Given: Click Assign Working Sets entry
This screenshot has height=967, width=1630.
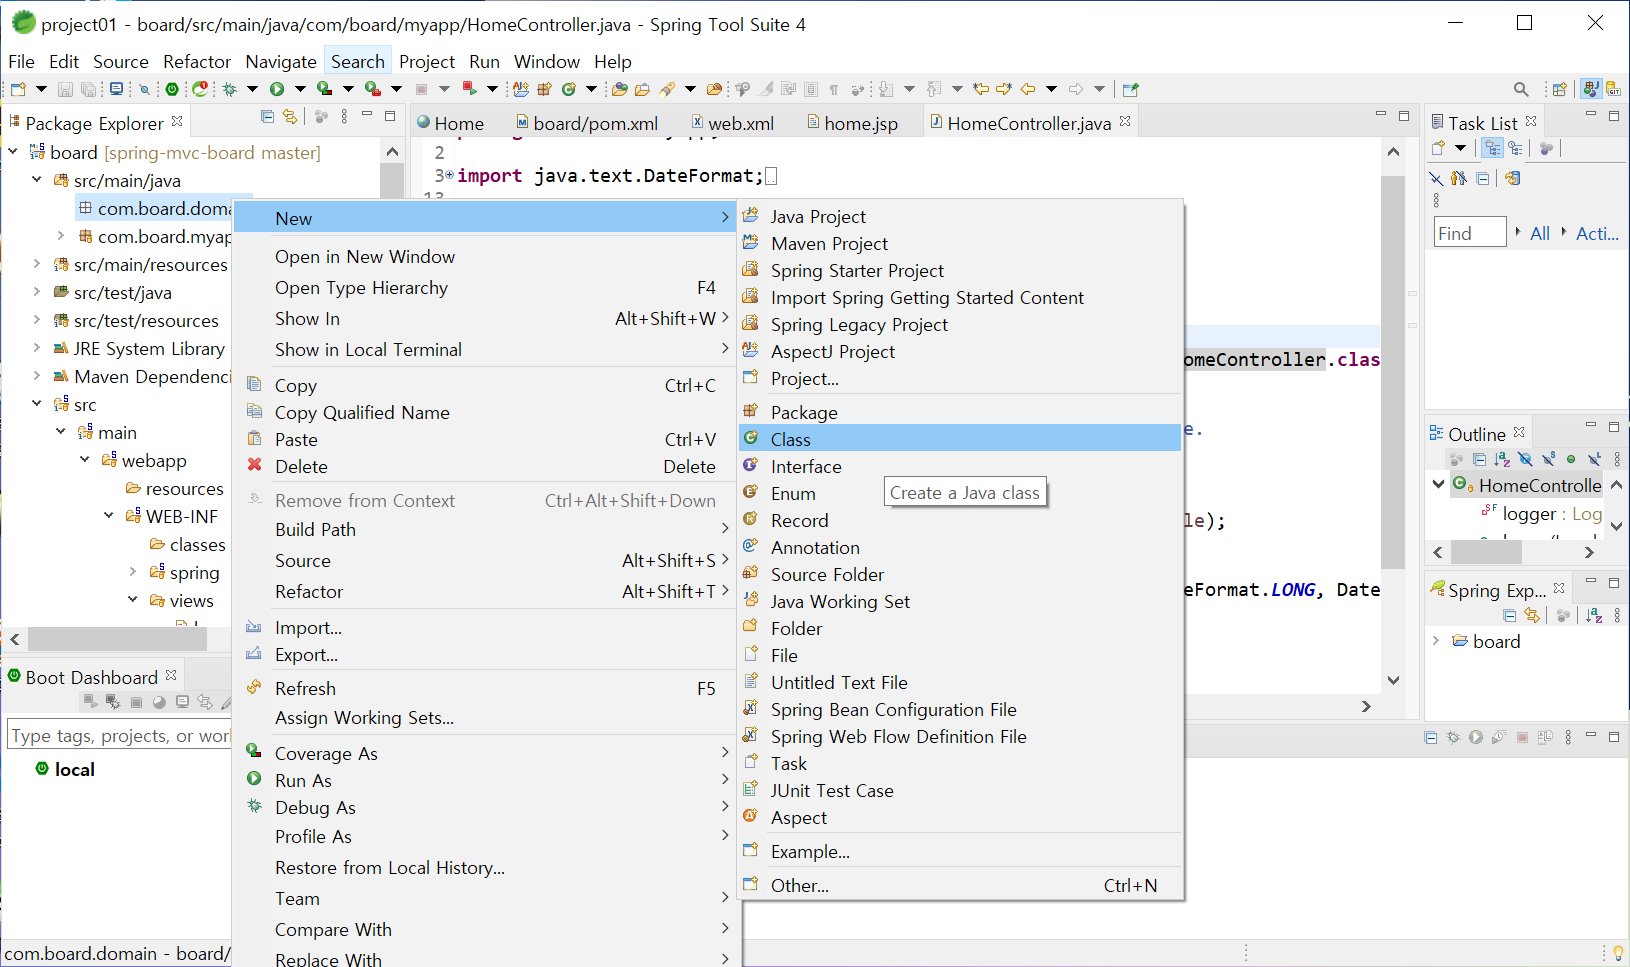Looking at the screenshot, I should (485, 717).
